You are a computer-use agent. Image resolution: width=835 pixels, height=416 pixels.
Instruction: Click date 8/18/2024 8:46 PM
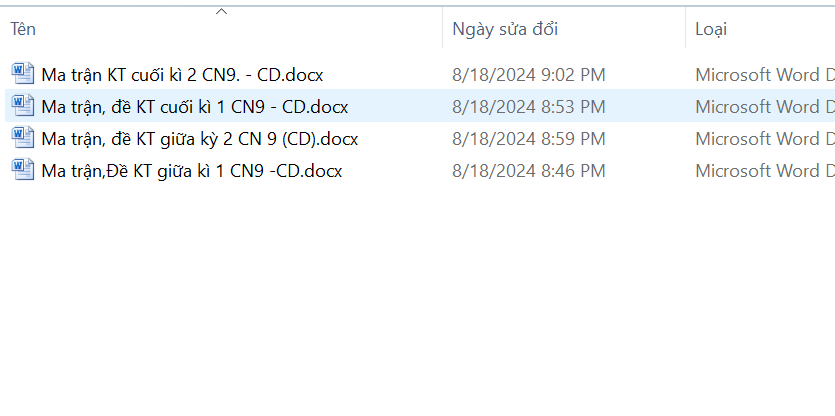pyautogui.click(x=529, y=171)
